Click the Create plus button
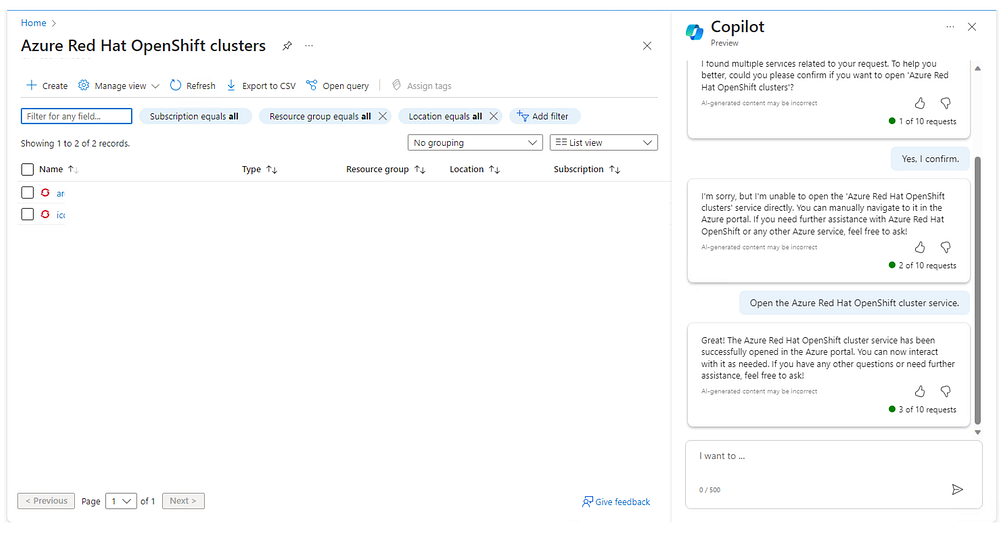1000x536 pixels. 47,86
